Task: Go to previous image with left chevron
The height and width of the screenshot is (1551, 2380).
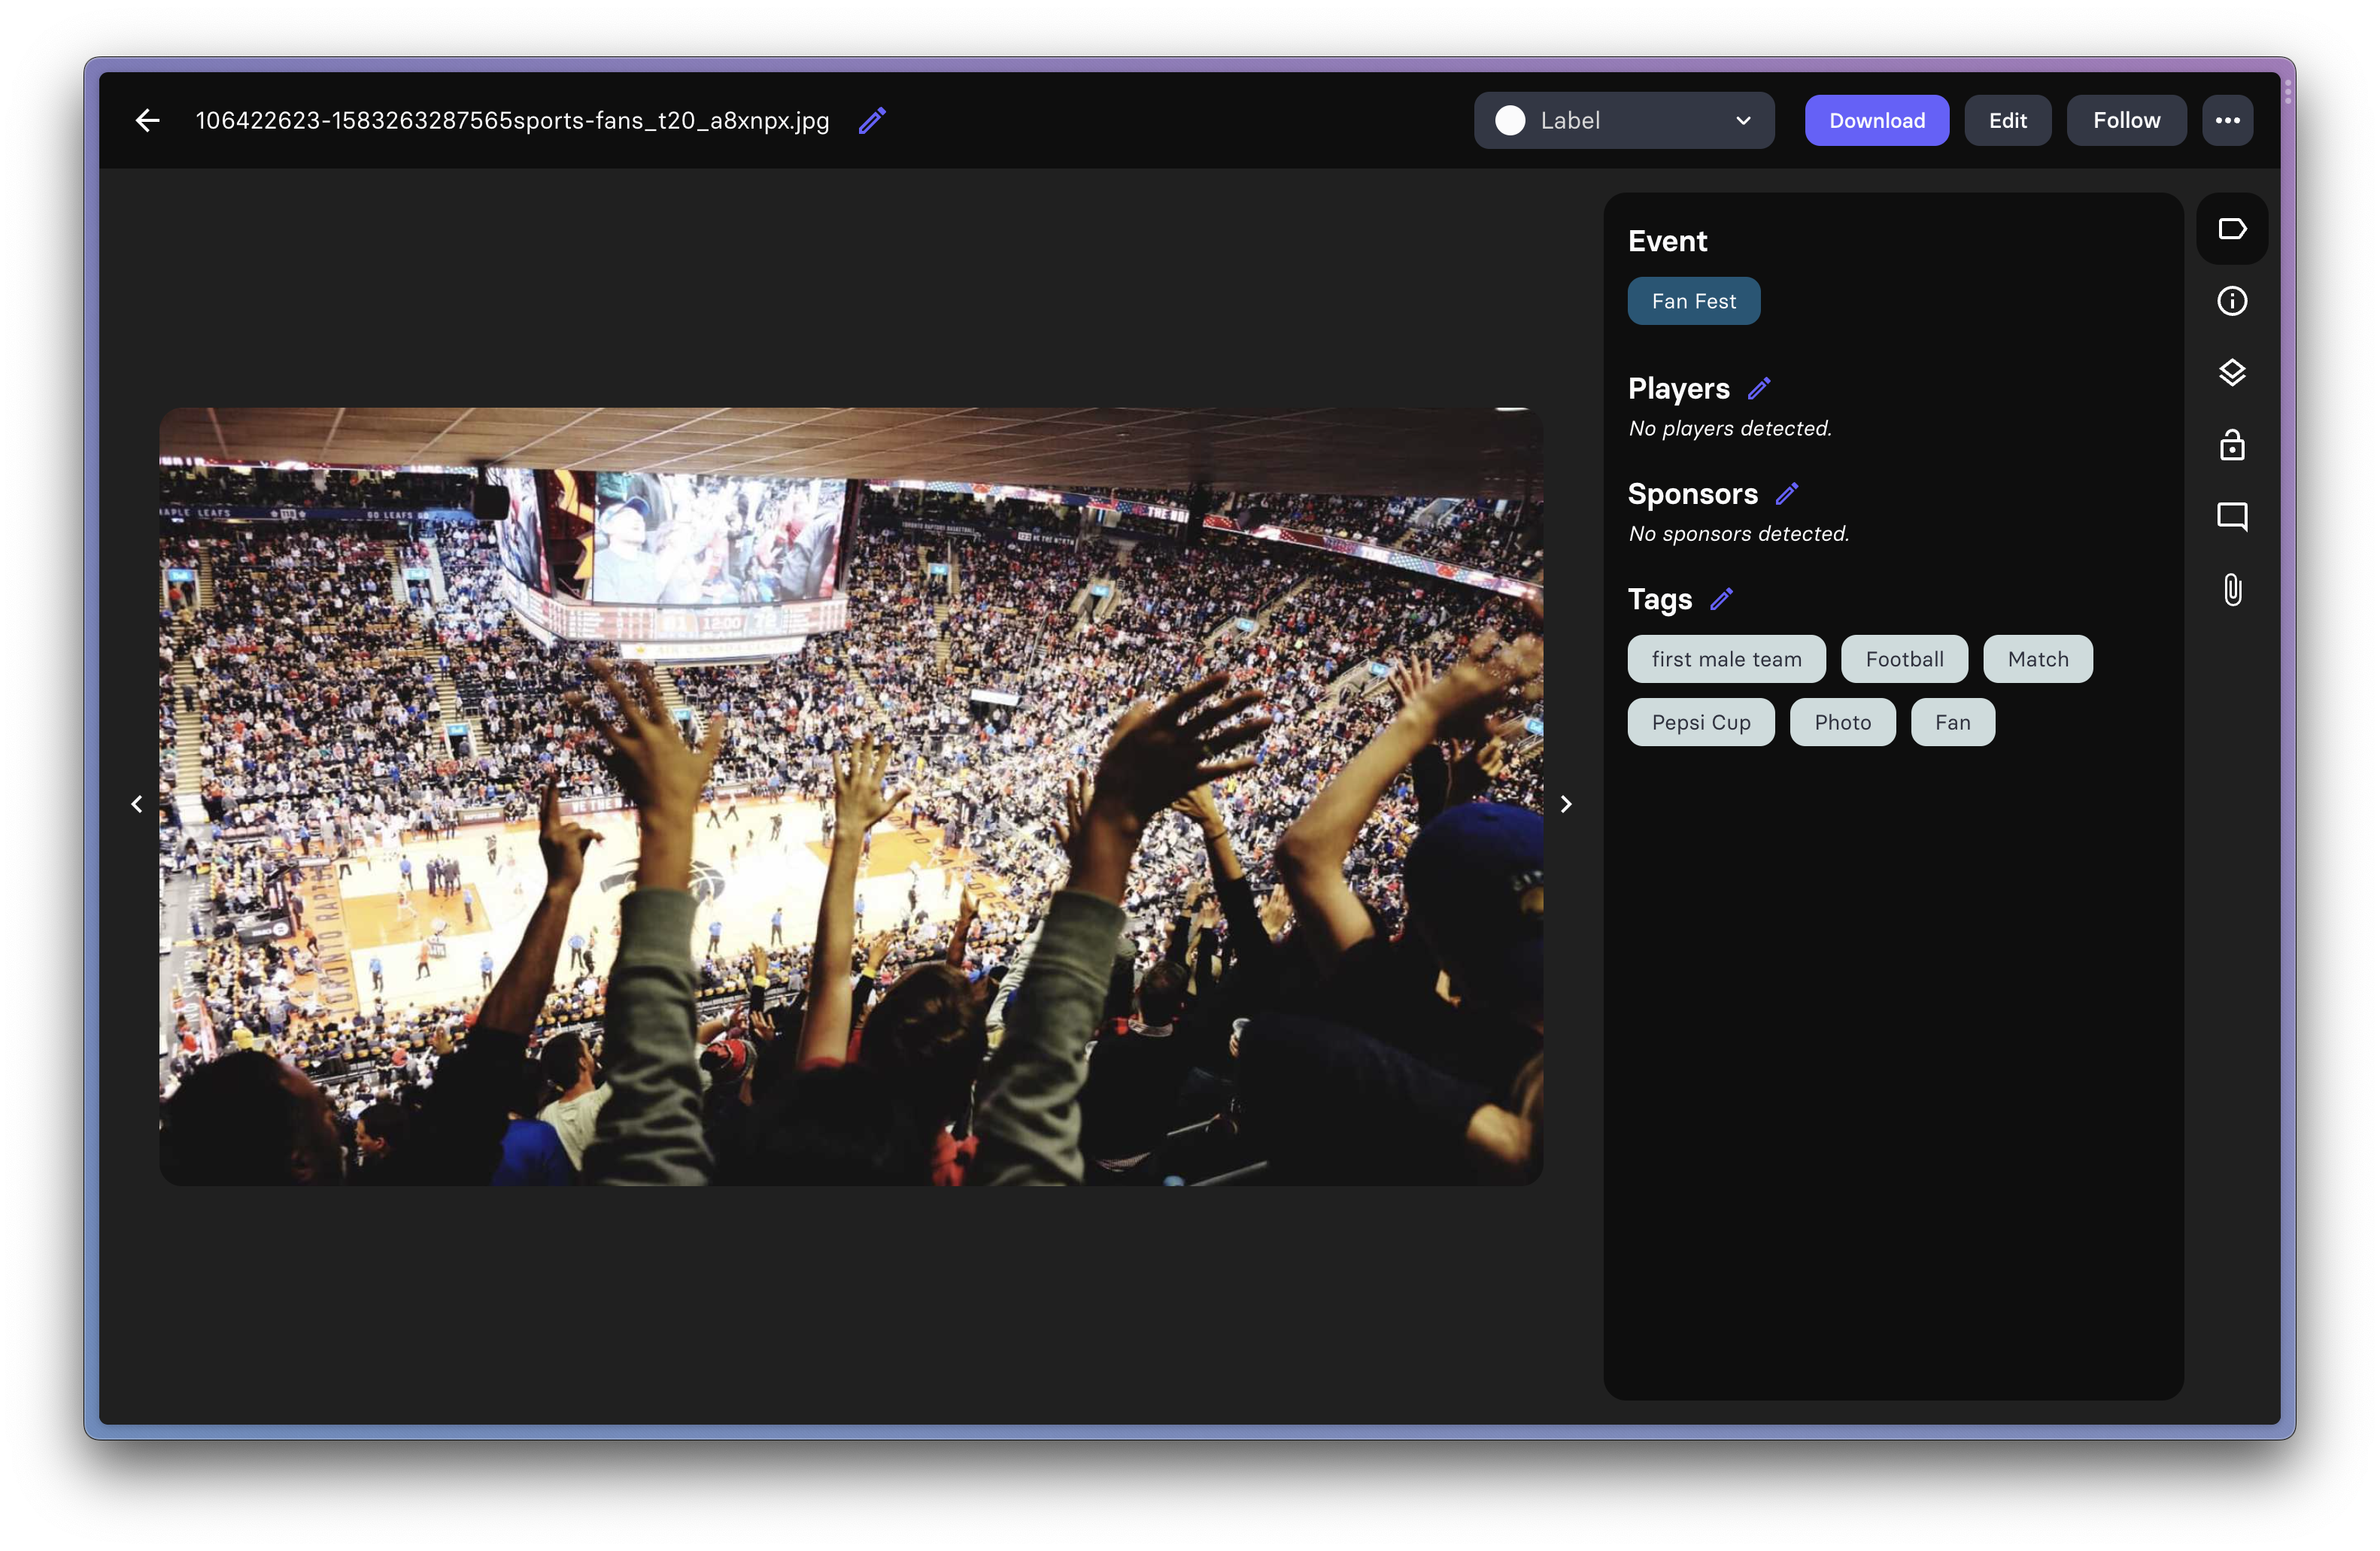Action: click(137, 804)
